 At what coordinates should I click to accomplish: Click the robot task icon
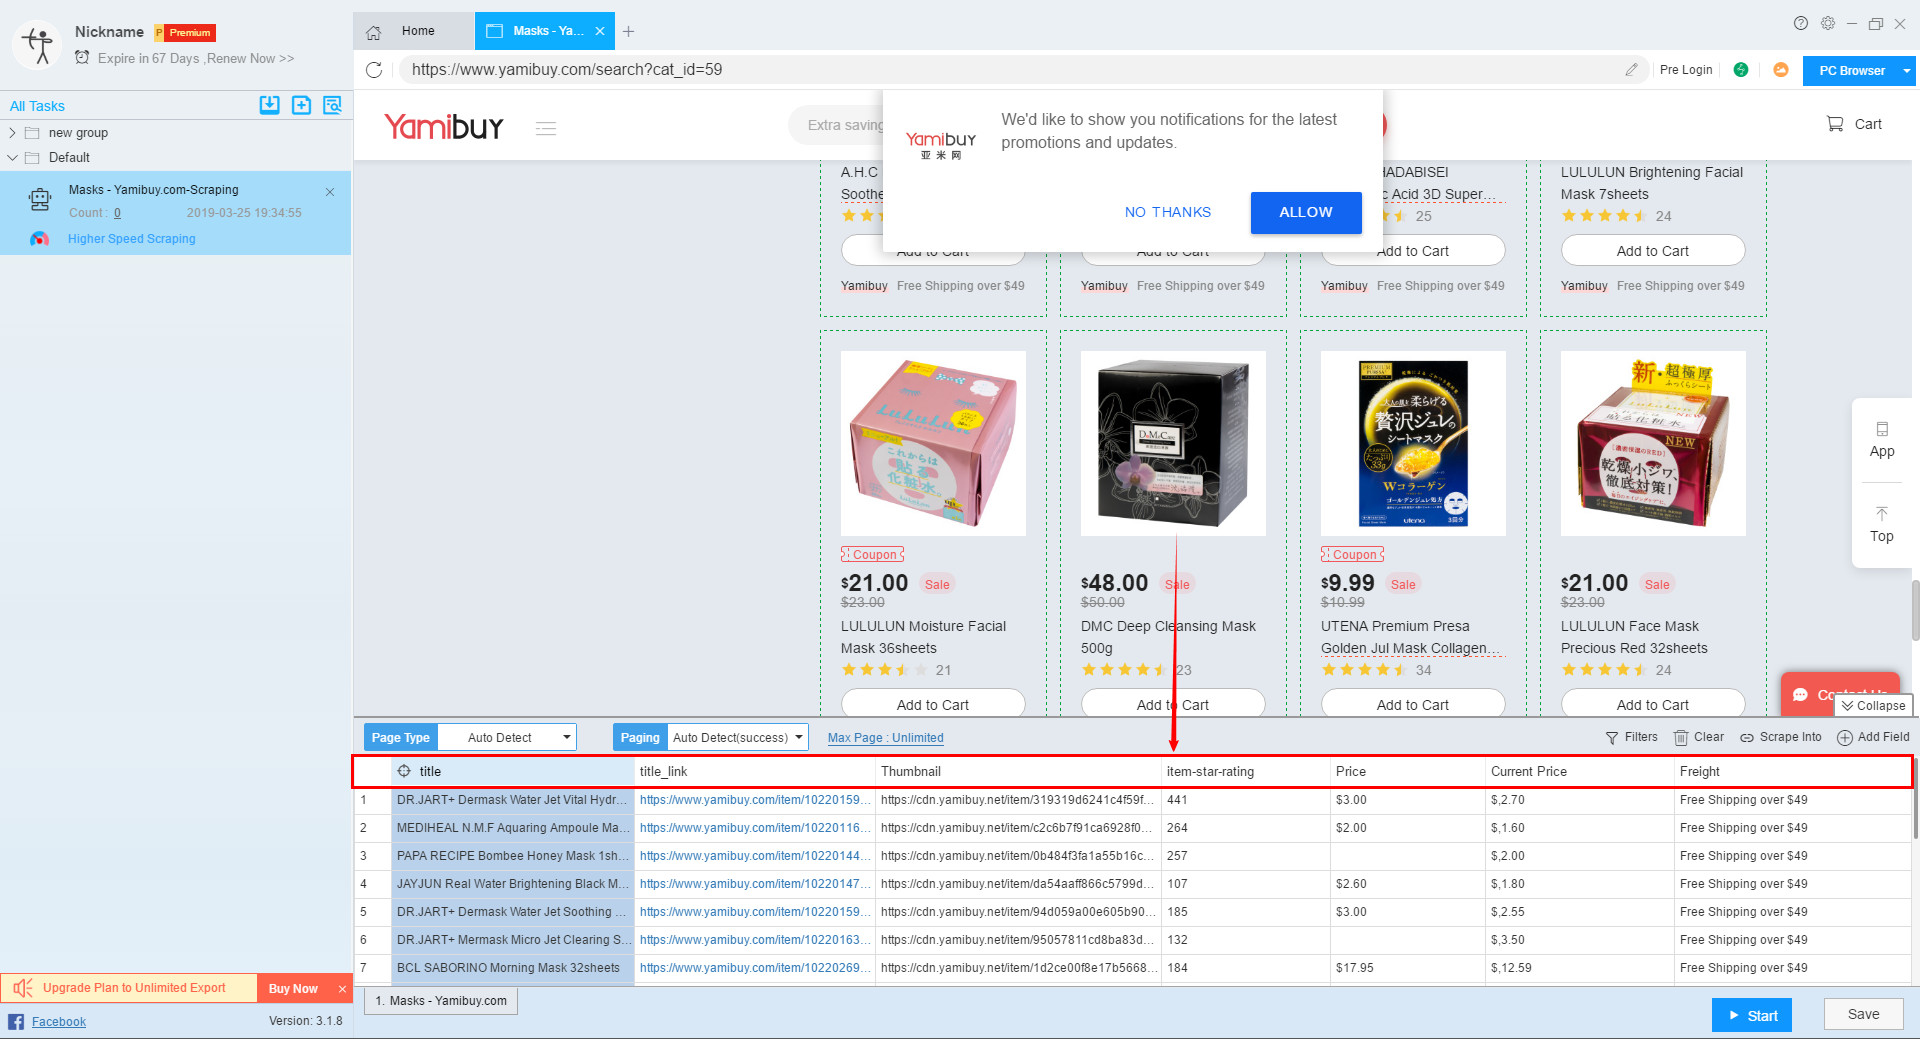click(x=40, y=200)
